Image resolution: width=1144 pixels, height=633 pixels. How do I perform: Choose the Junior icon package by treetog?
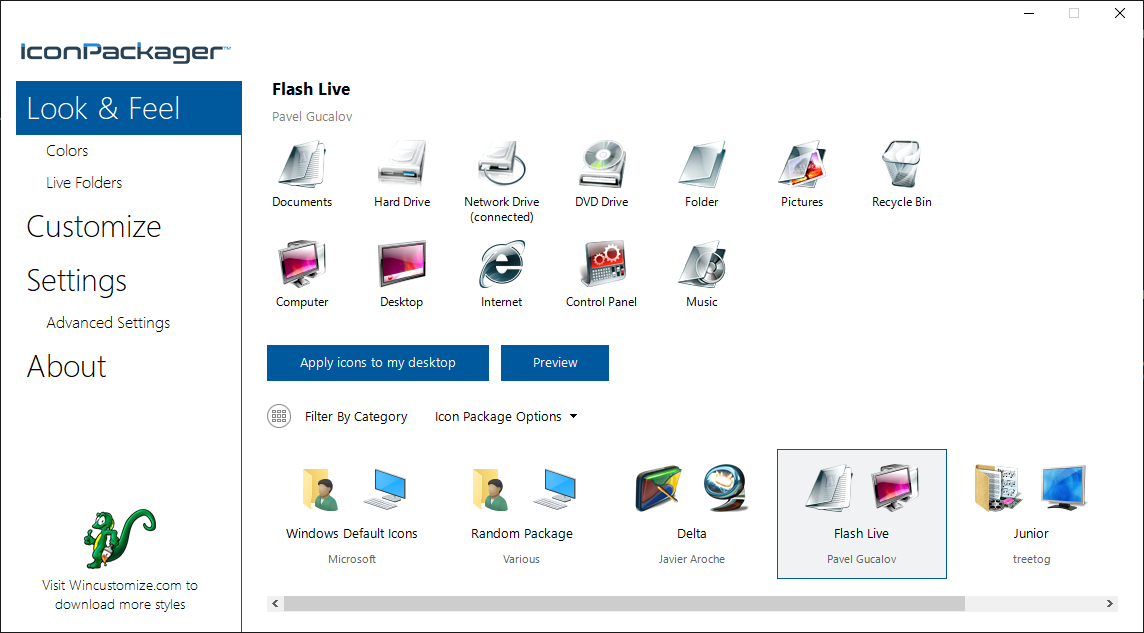point(1031,513)
